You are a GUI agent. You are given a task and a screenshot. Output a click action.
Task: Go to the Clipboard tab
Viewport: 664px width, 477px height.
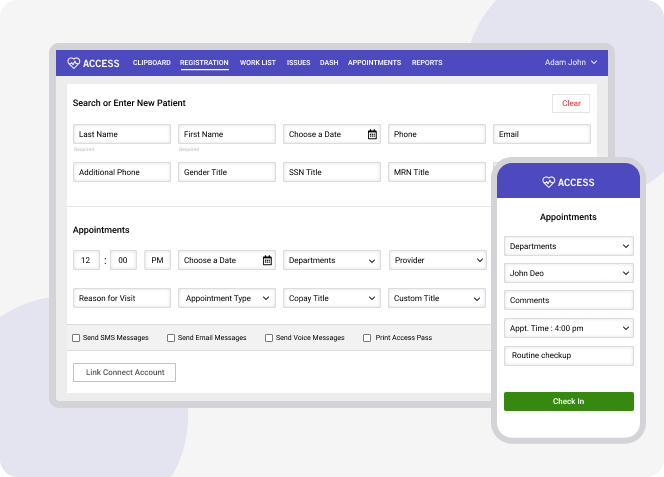pyautogui.click(x=152, y=63)
